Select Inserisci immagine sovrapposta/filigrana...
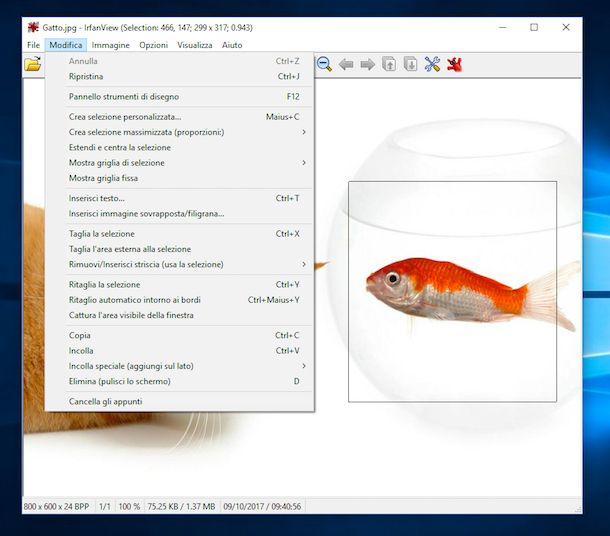 coord(180,214)
